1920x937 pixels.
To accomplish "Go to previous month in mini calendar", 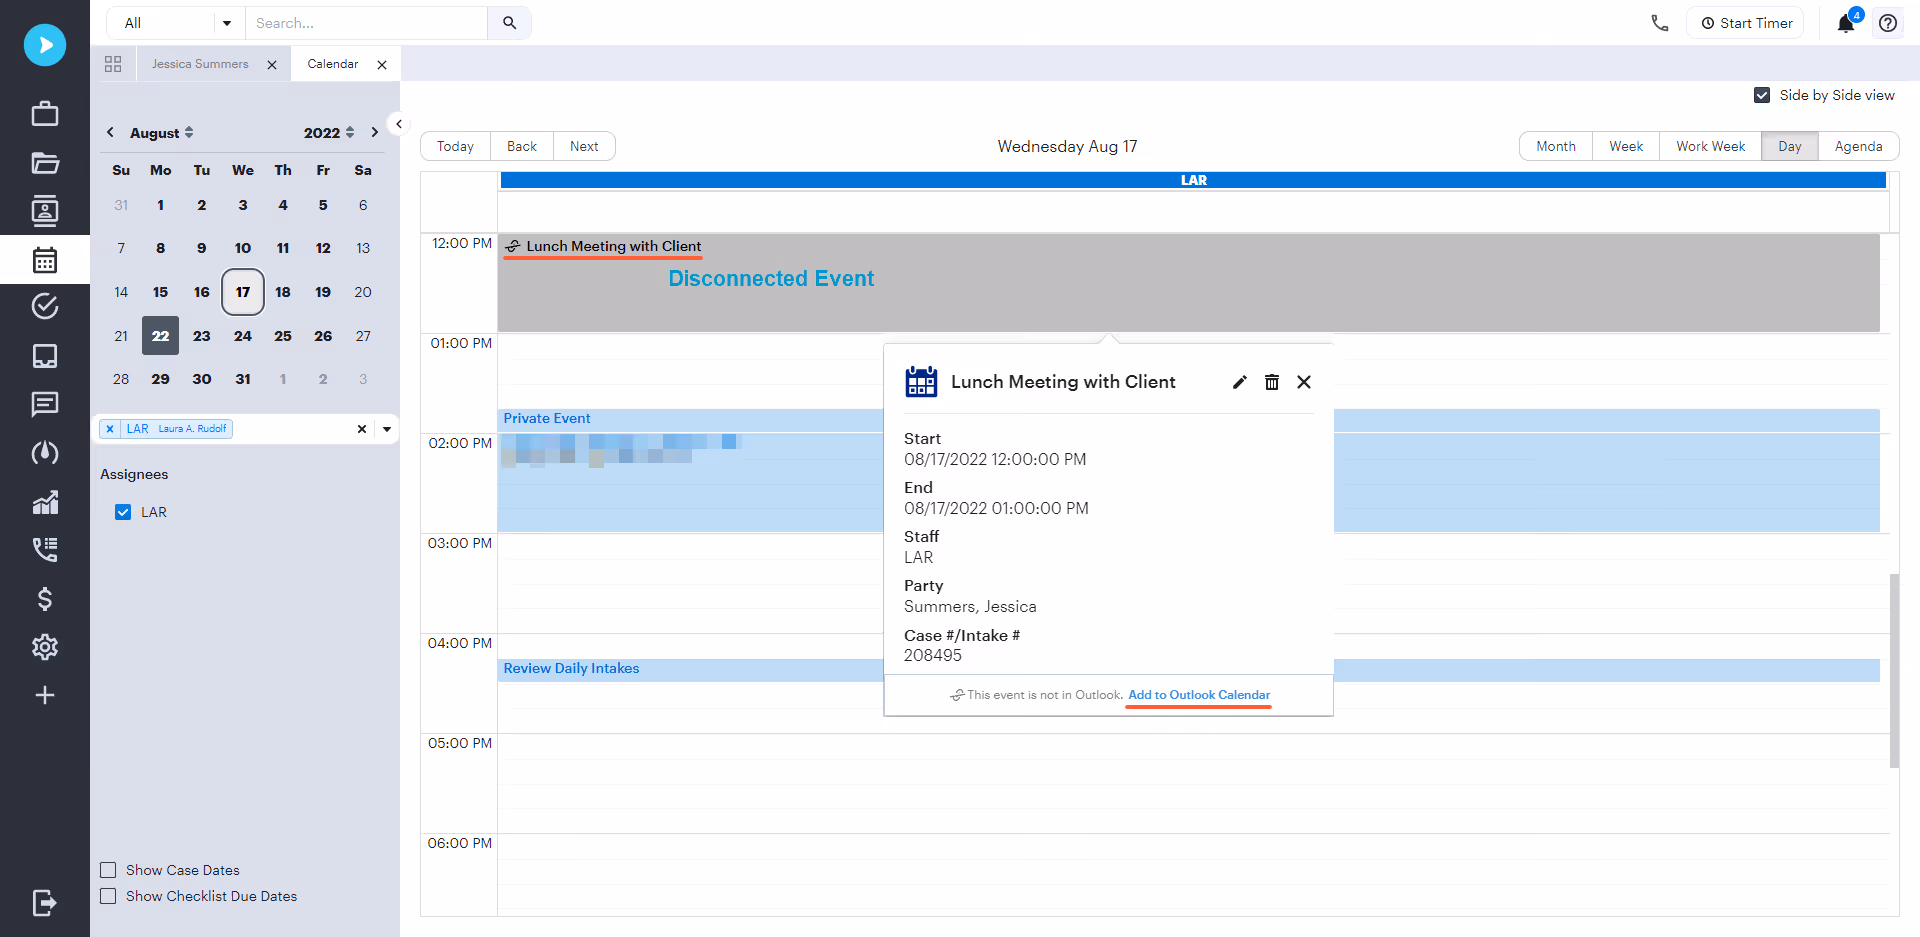I will [110, 132].
